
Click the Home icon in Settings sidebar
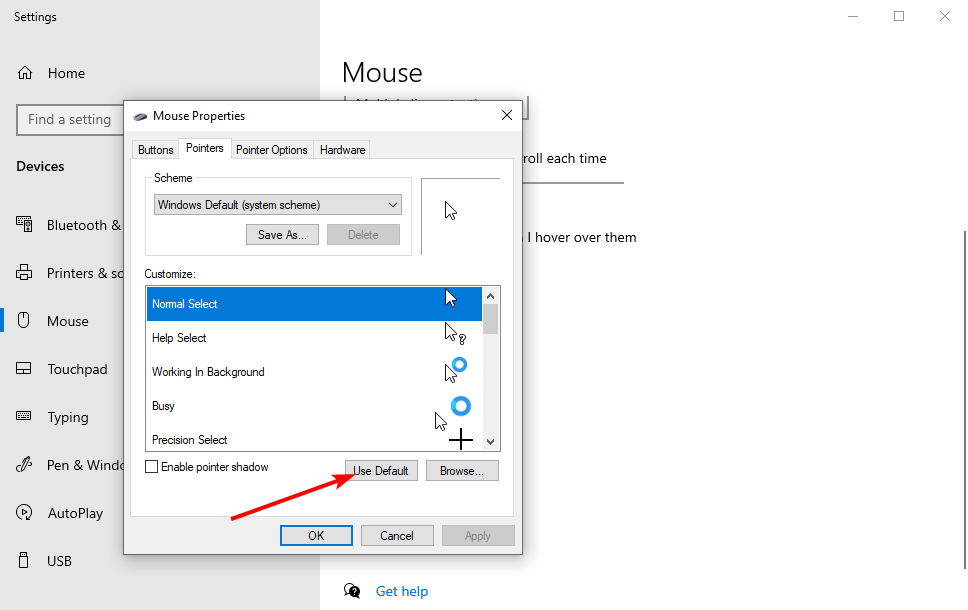(x=25, y=73)
